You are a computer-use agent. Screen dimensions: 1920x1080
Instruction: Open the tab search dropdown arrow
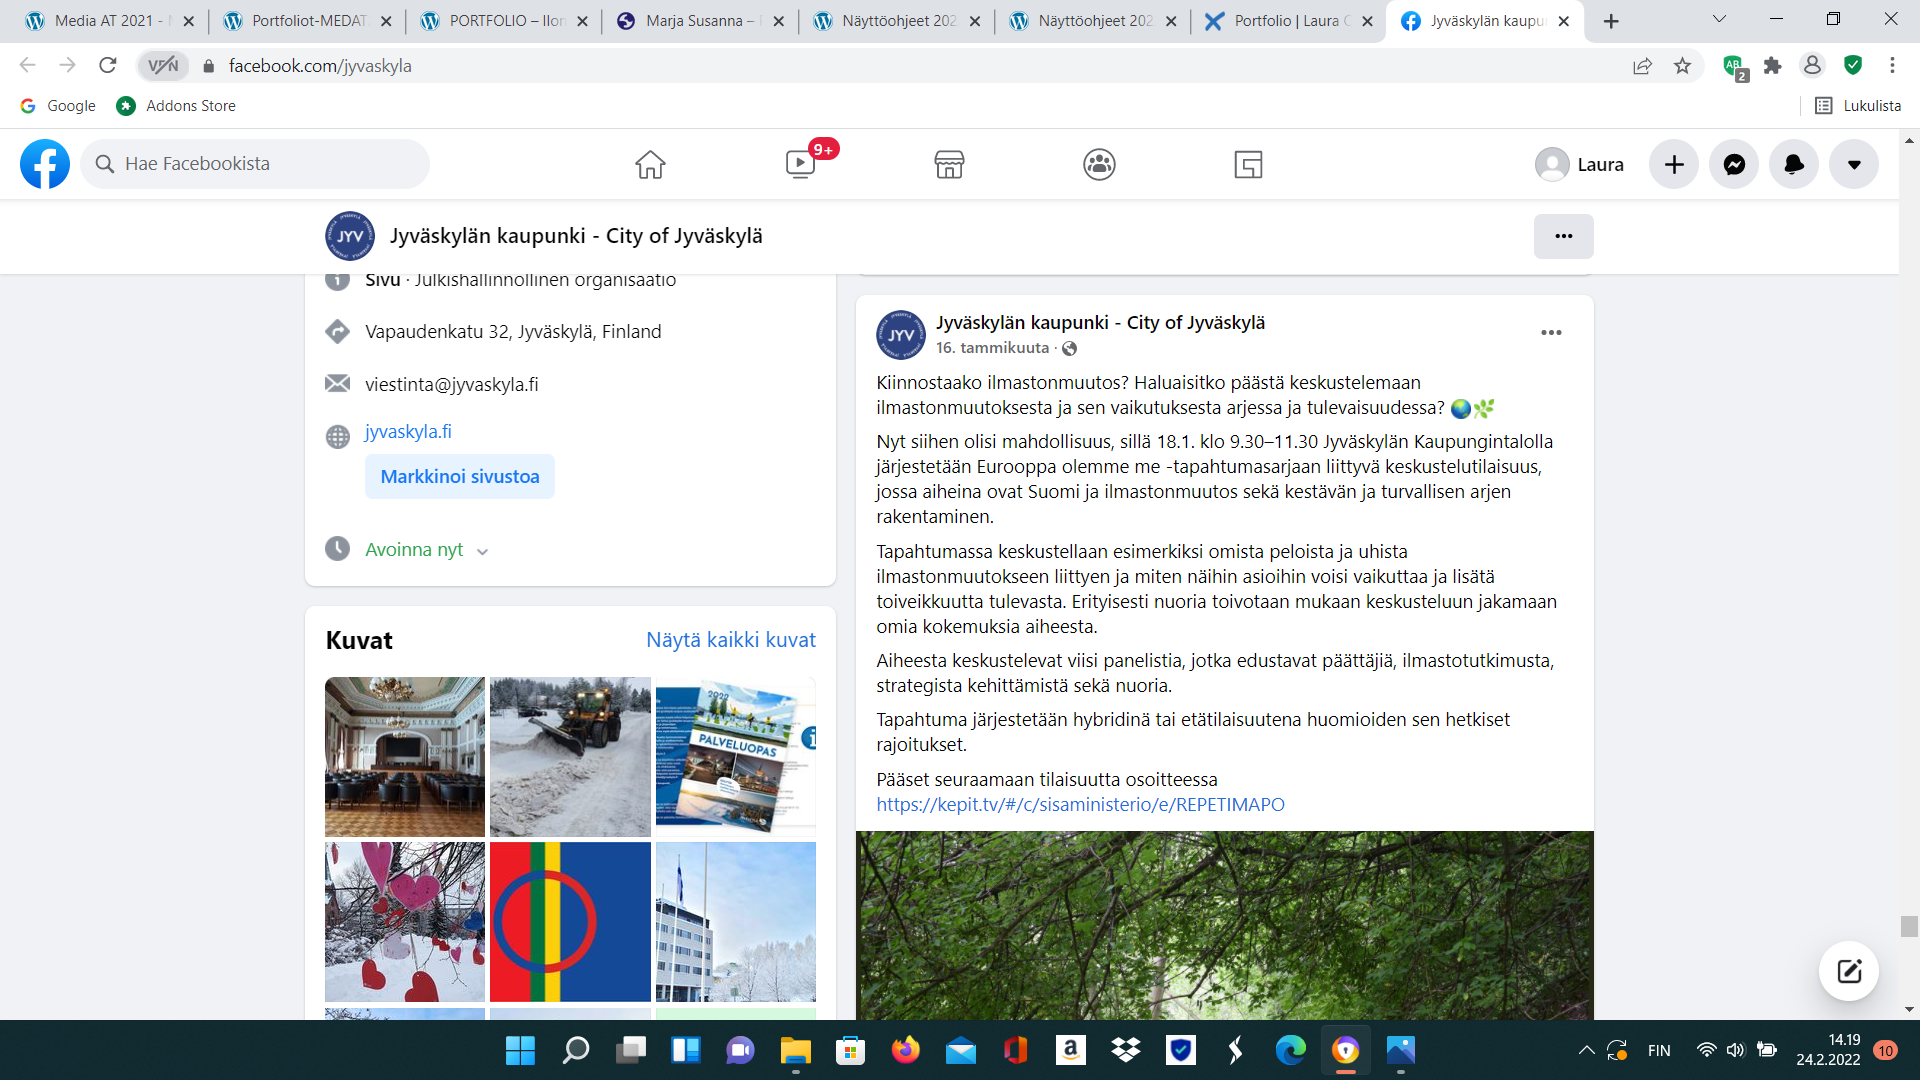tap(1719, 19)
